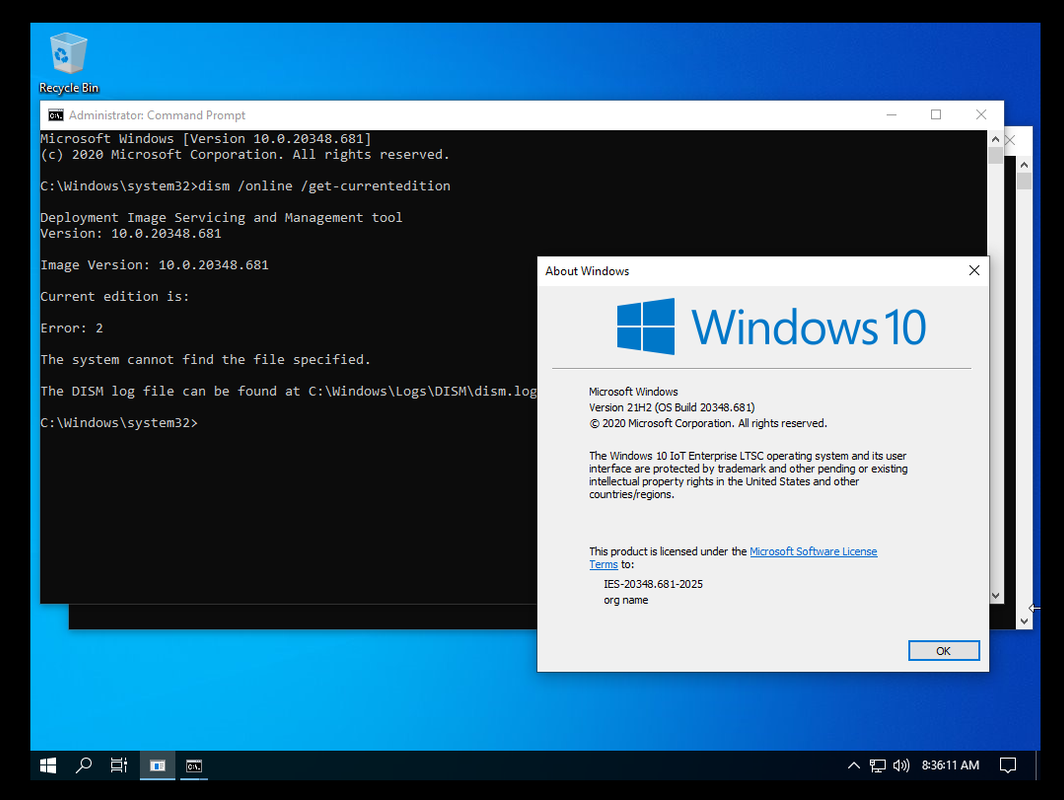Viewport: 1064px width, 800px height.
Task: Click the Windows 10 logo in dialog
Action: pyautogui.click(x=771, y=327)
